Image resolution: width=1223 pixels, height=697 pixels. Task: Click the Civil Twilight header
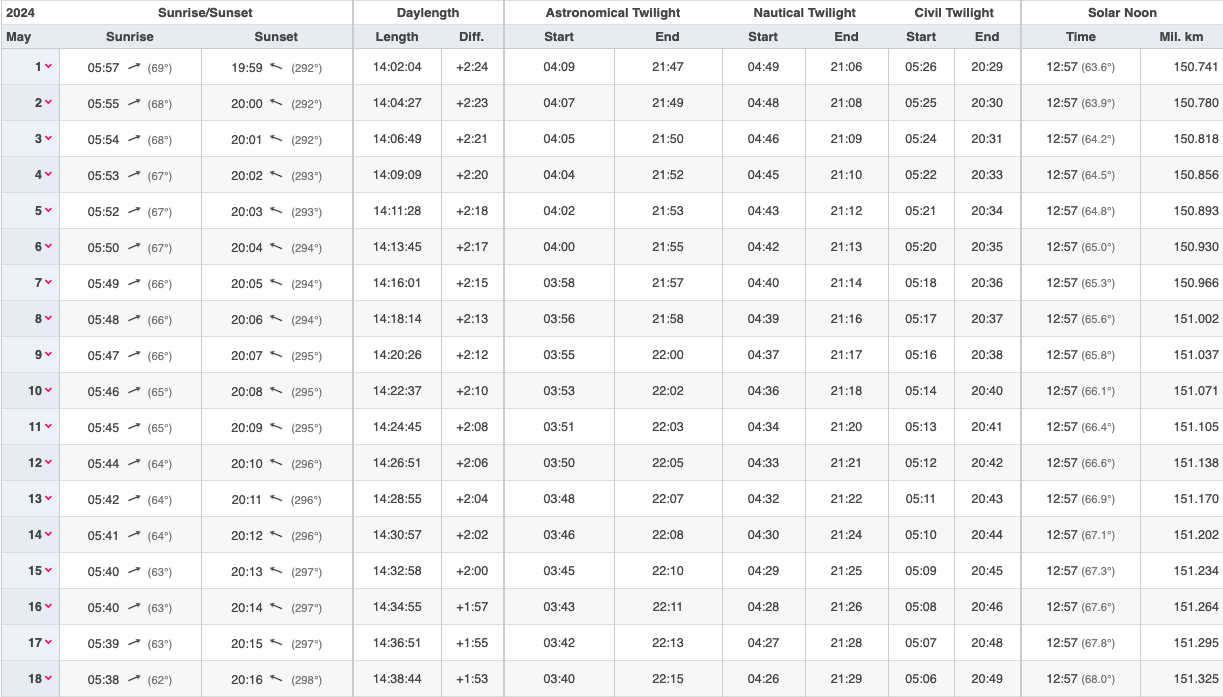954,13
